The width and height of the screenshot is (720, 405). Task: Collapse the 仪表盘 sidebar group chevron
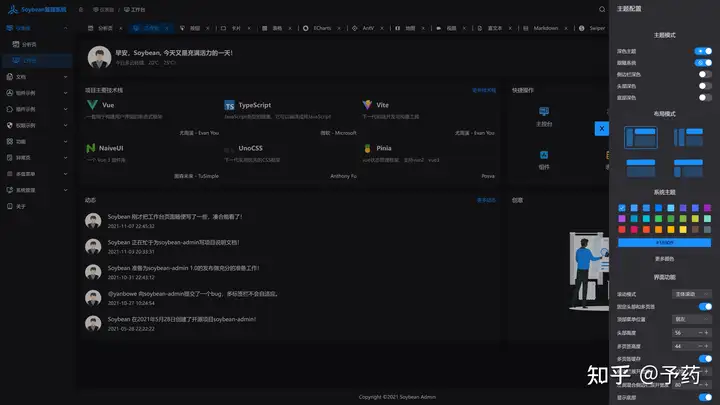pyautogui.click(x=66, y=28)
